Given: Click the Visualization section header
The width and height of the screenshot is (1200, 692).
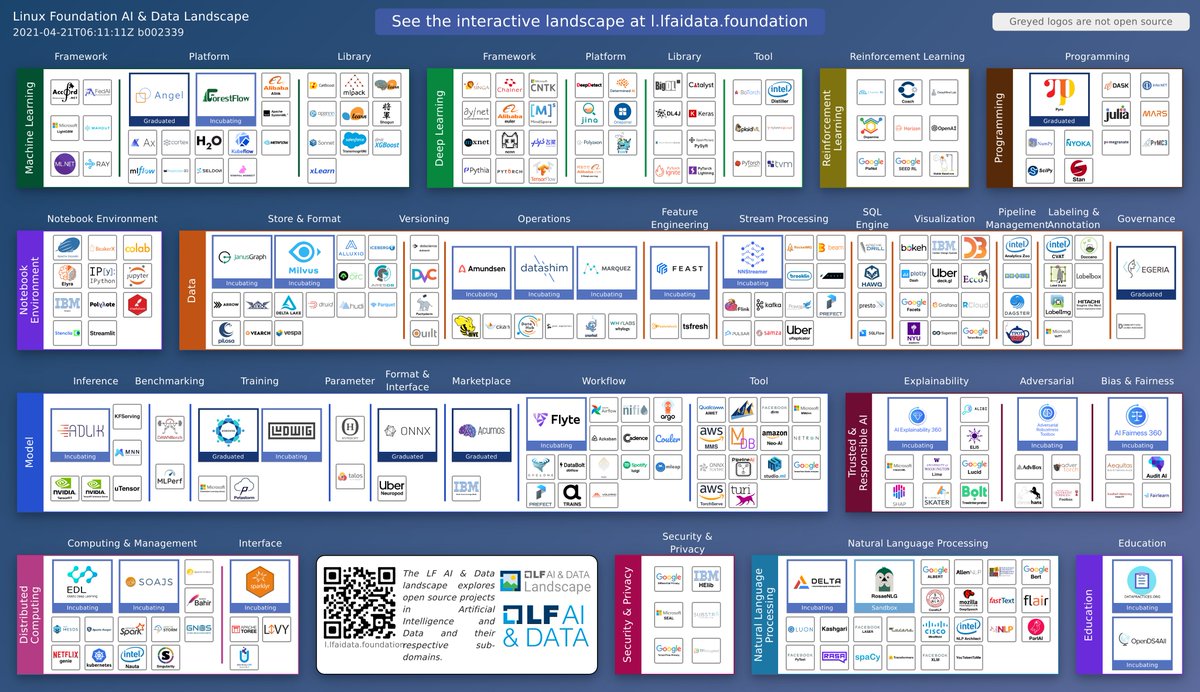Looking at the screenshot, I should click(944, 218).
